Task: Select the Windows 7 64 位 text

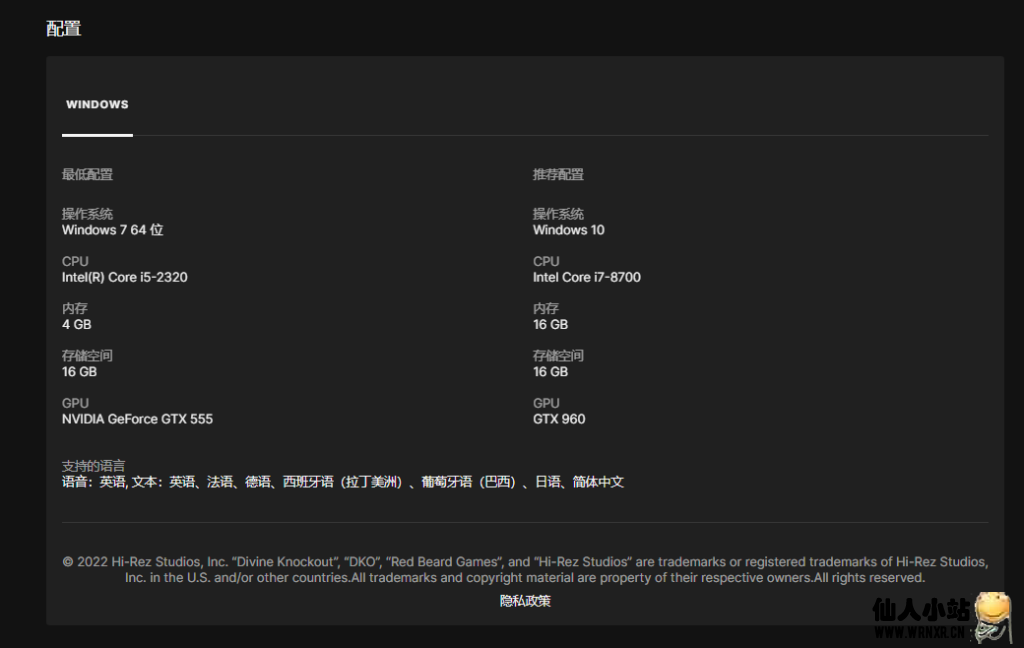Action: coord(112,230)
